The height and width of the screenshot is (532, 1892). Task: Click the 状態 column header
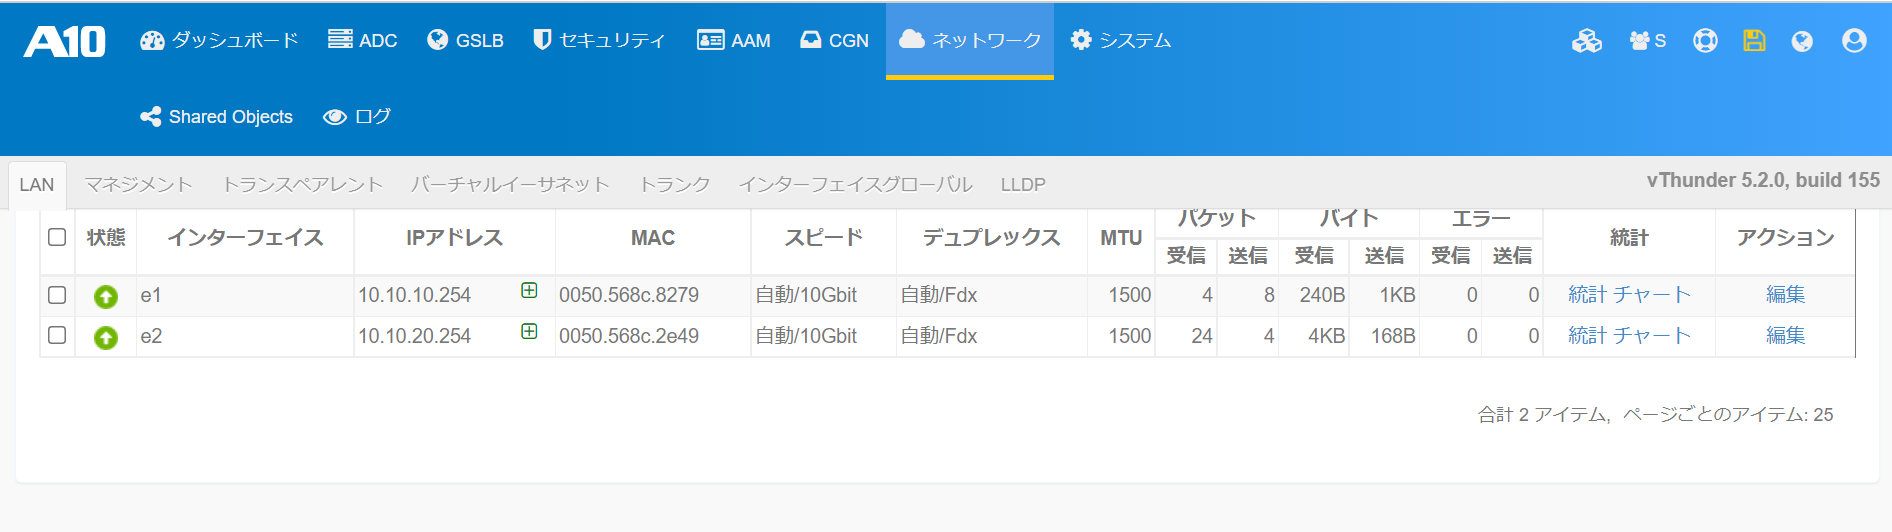point(106,238)
